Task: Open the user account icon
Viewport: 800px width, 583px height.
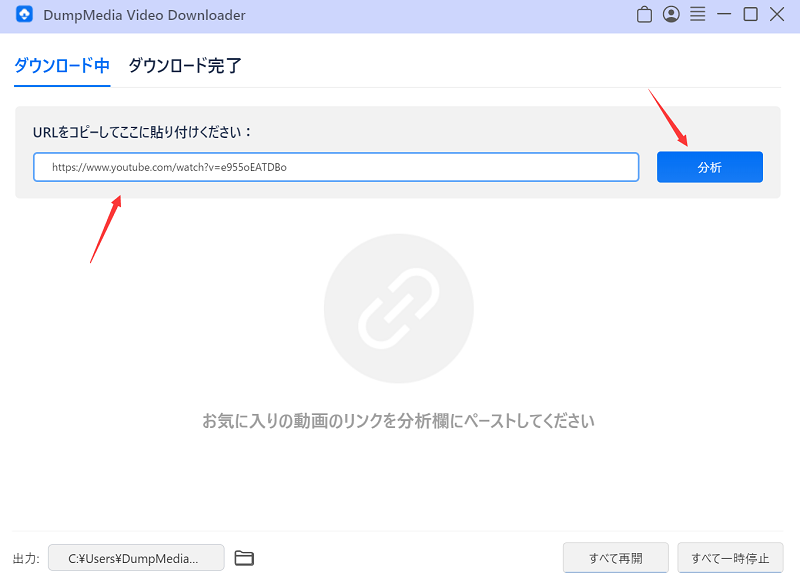Action: [671, 15]
